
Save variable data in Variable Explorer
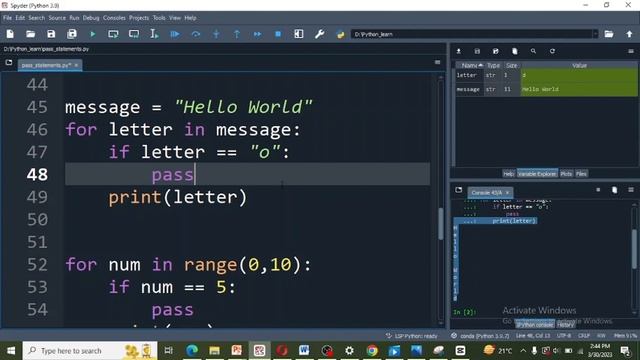[477, 51]
